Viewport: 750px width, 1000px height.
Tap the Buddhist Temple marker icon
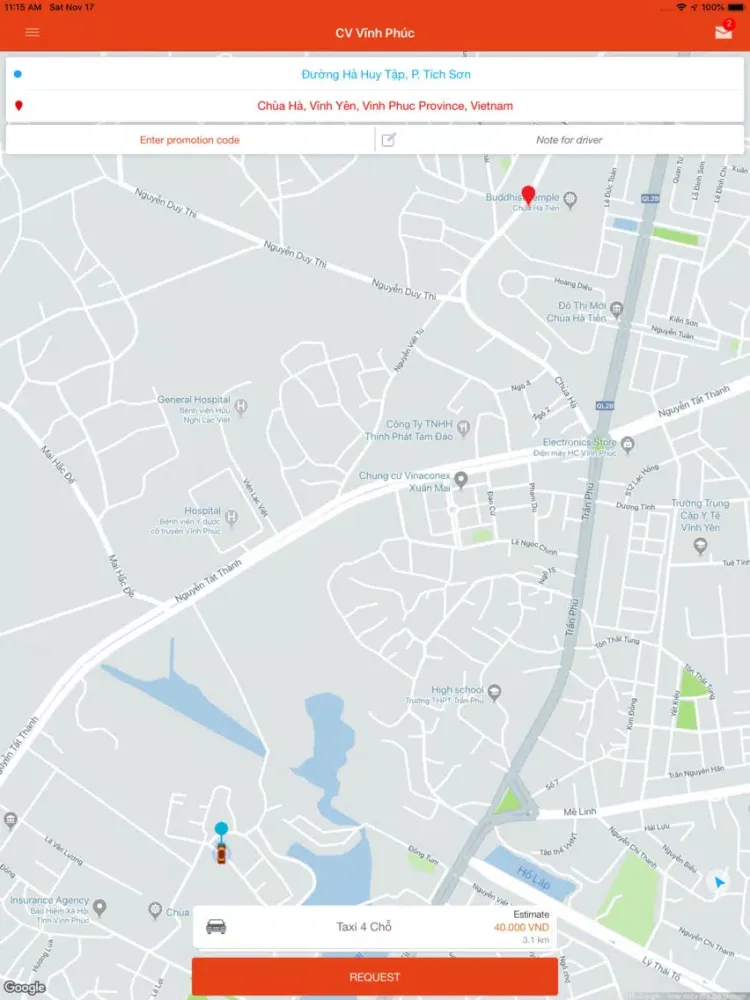click(570, 200)
